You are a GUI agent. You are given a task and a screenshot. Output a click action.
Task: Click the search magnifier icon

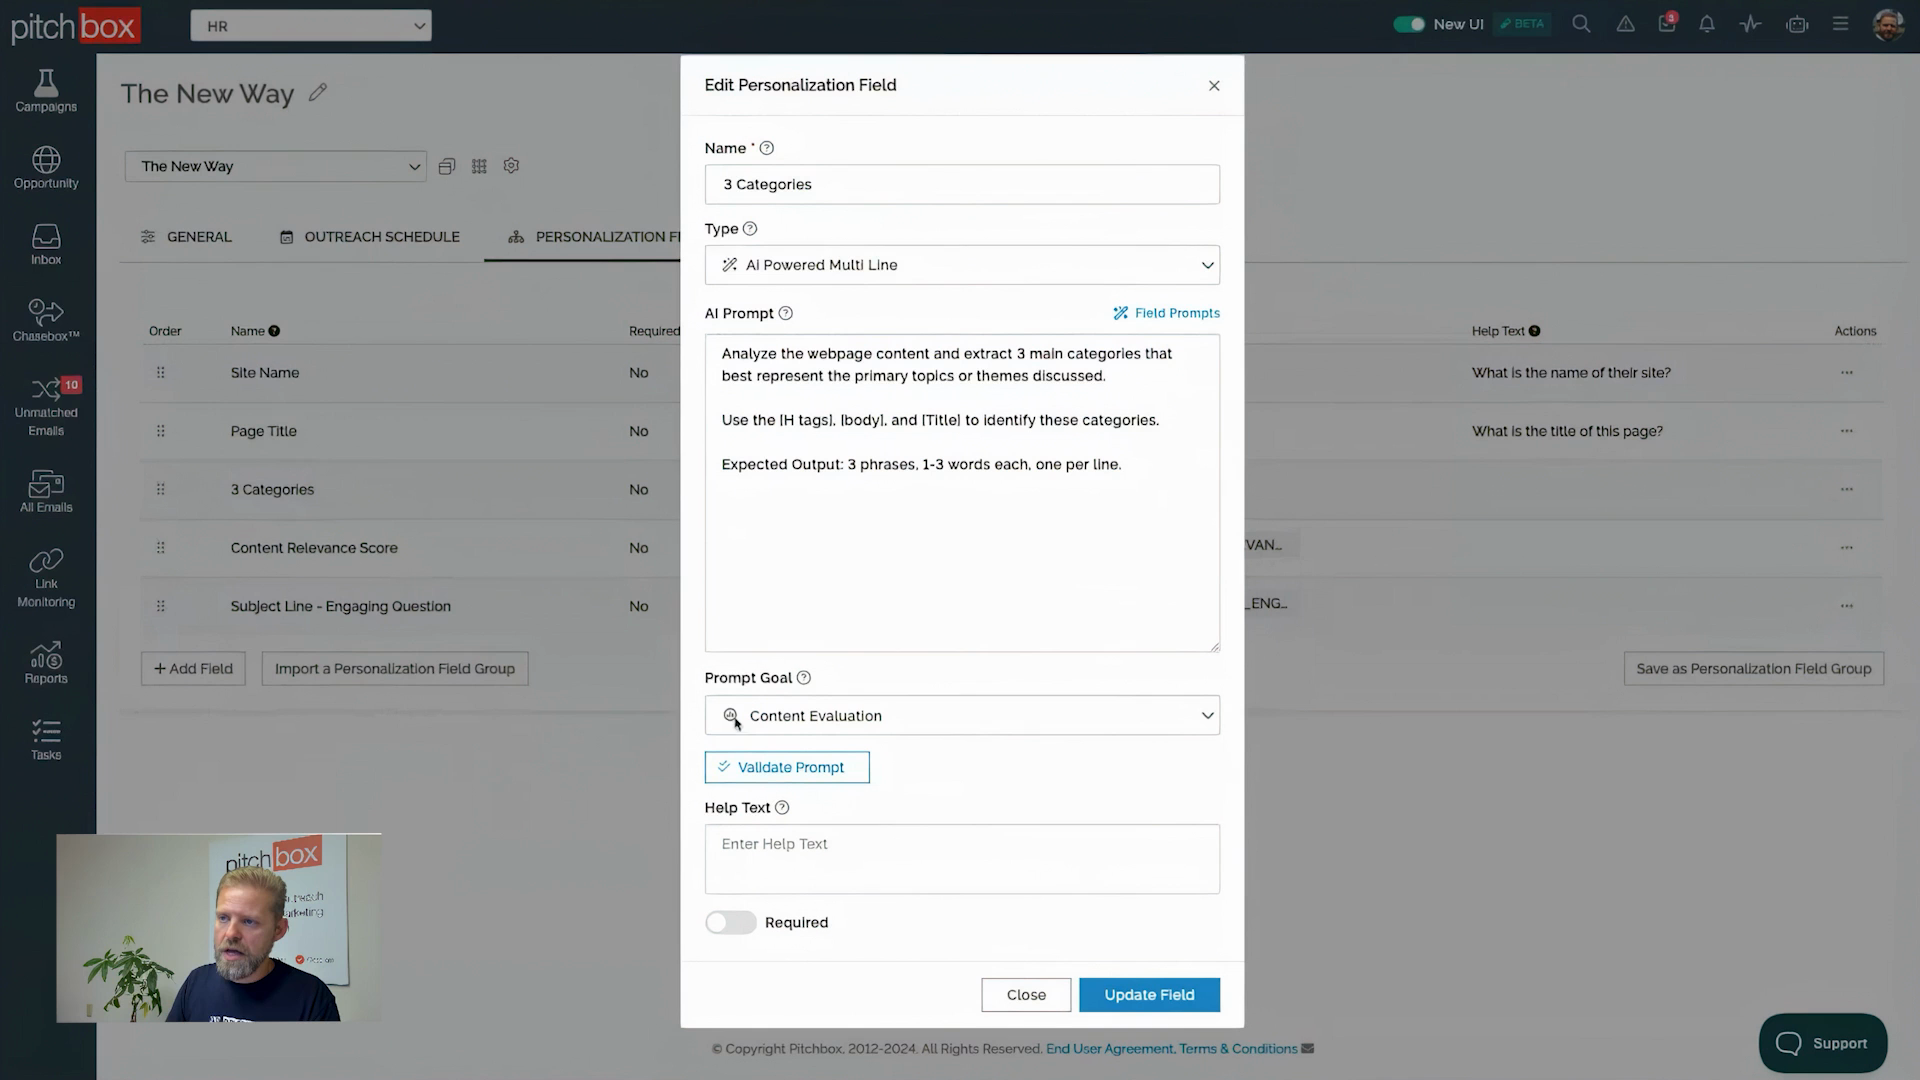[1581, 24]
